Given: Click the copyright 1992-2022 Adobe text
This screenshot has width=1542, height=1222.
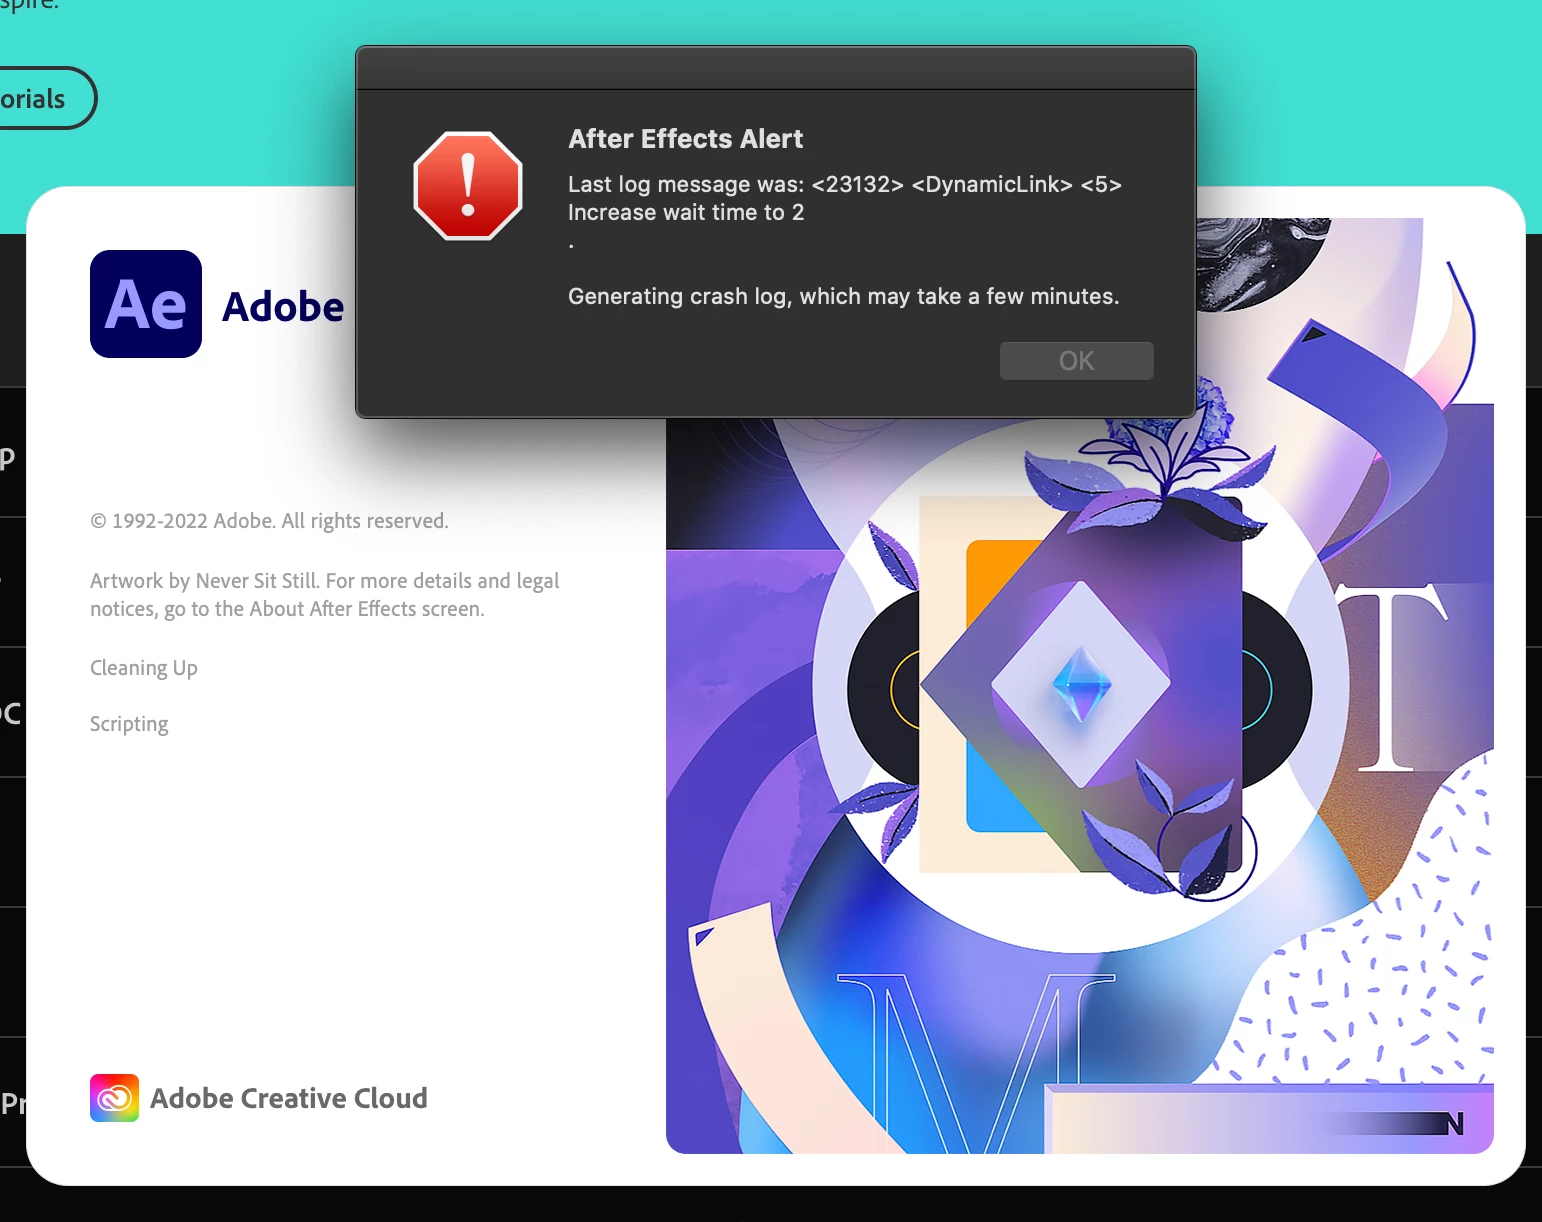Looking at the screenshot, I should pos(269,521).
